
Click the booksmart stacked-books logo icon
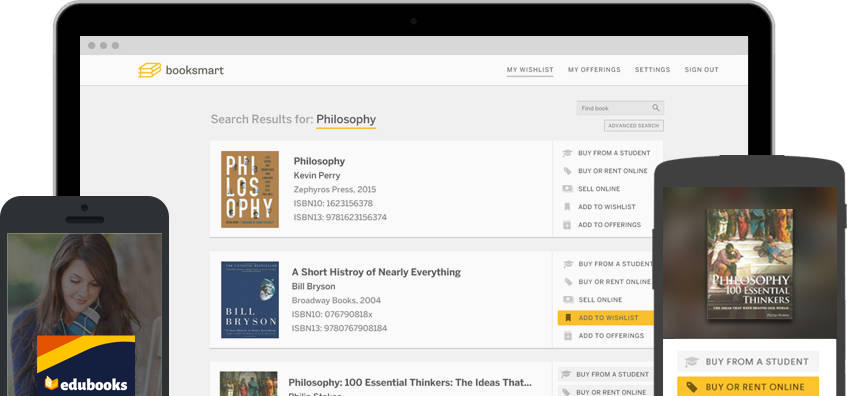[x=150, y=70]
